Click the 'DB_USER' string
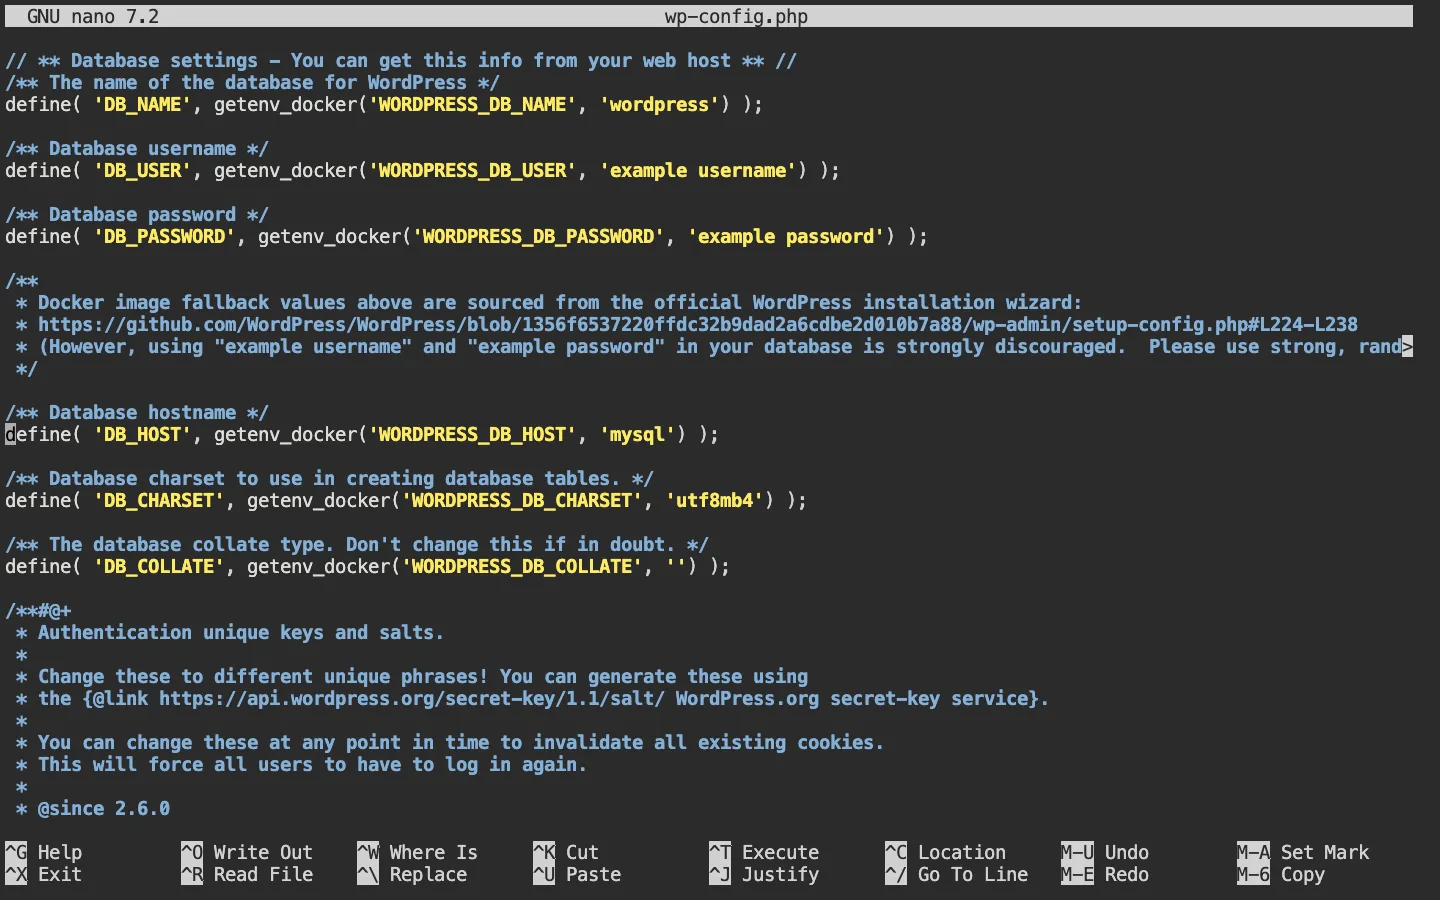 [142, 170]
